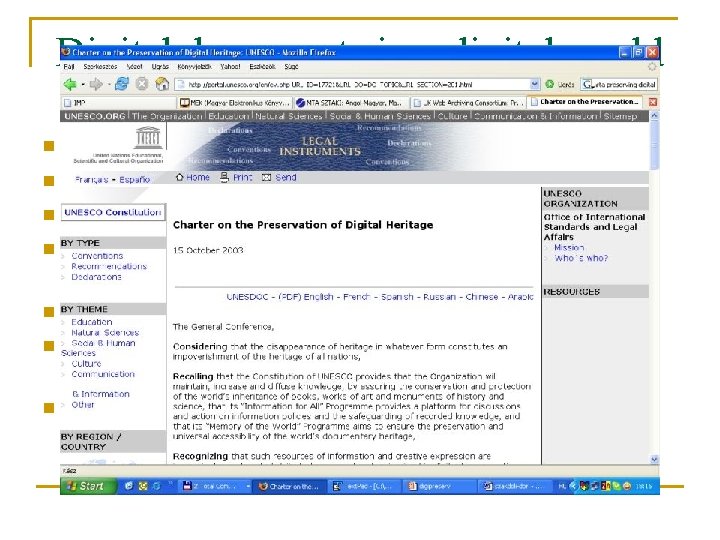Image resolution: width=720 pixels, height=540 pixels.
Task: Switch to the UK Web Archiving Consortium tab
Action: 468,102
